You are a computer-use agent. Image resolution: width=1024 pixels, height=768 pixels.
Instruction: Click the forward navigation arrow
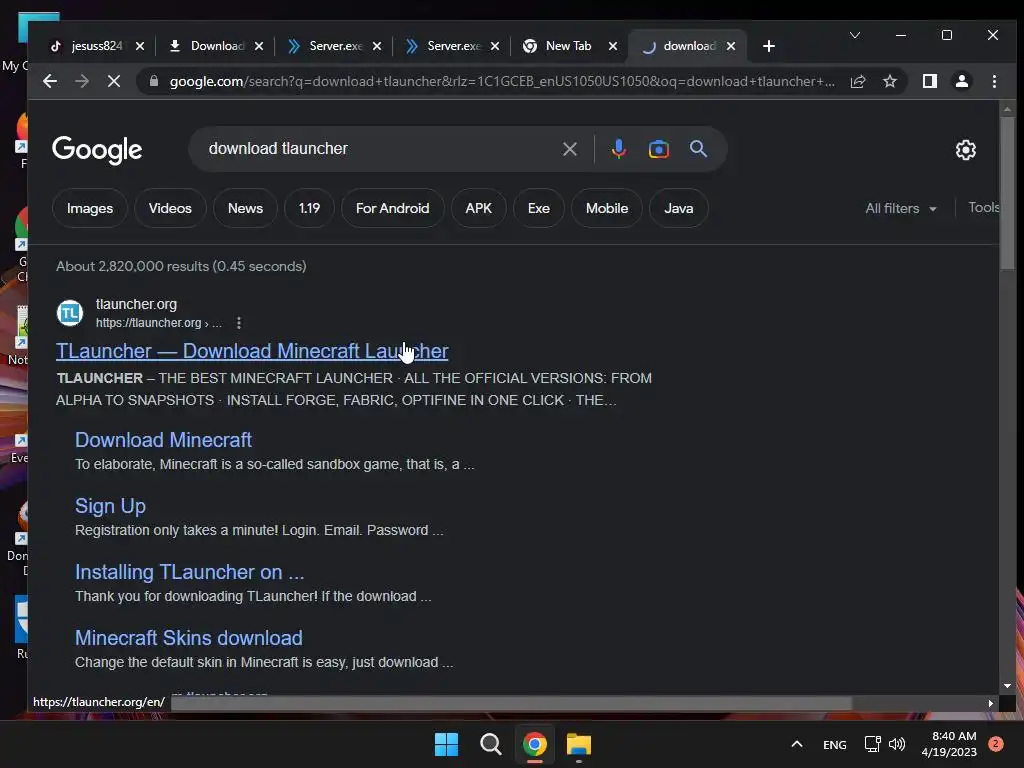[82, 82]
